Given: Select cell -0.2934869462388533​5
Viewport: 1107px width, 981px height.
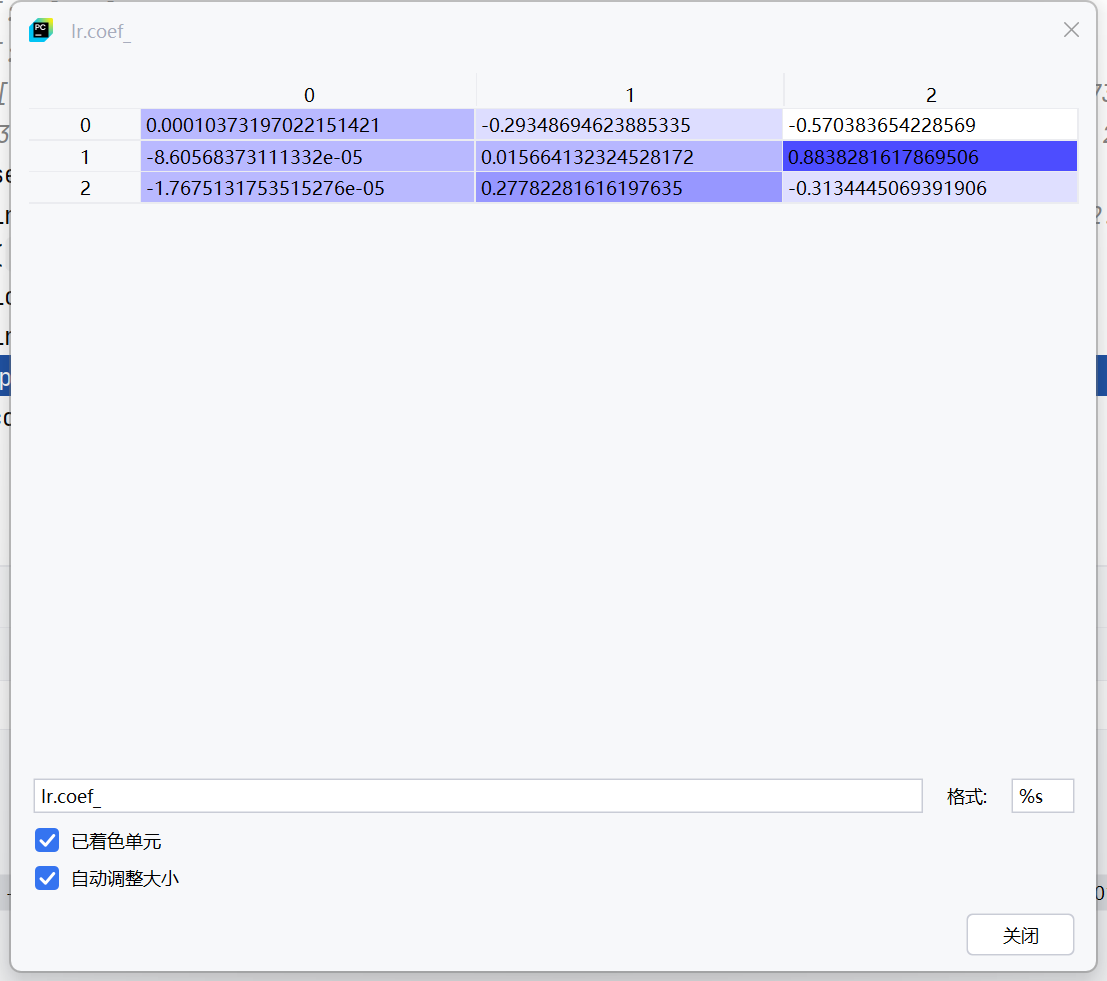Looking at the screenshot, I should 629,125.
